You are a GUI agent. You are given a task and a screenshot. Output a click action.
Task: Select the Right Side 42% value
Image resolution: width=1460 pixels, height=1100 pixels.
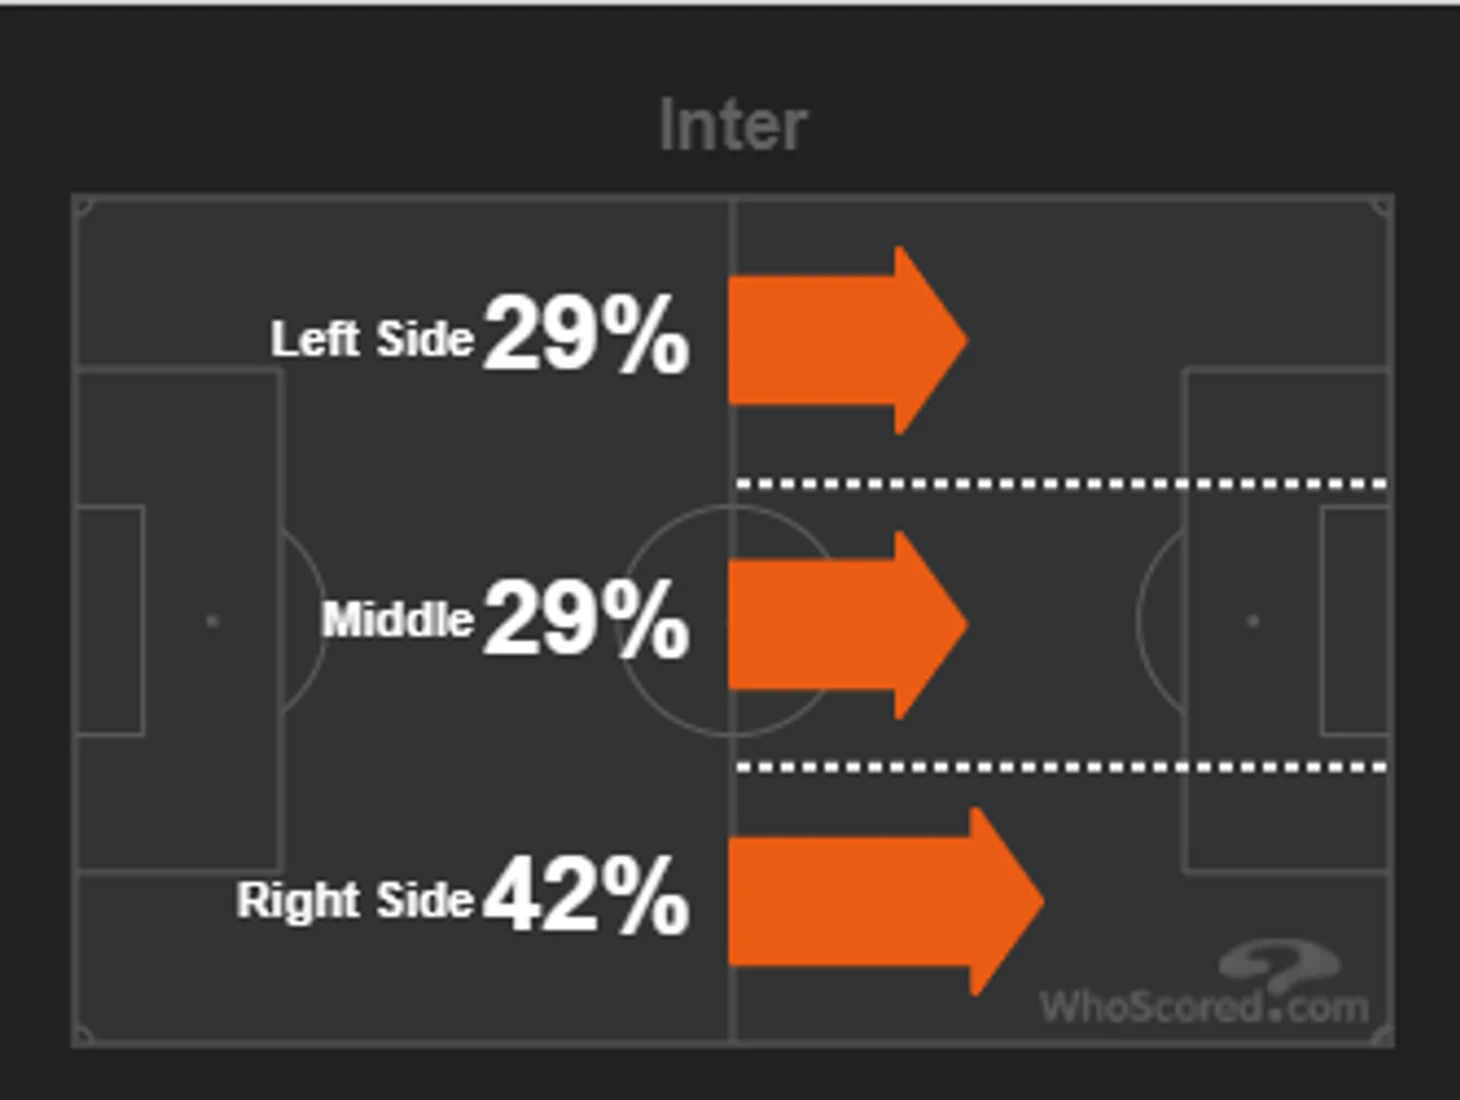point(586,895)
